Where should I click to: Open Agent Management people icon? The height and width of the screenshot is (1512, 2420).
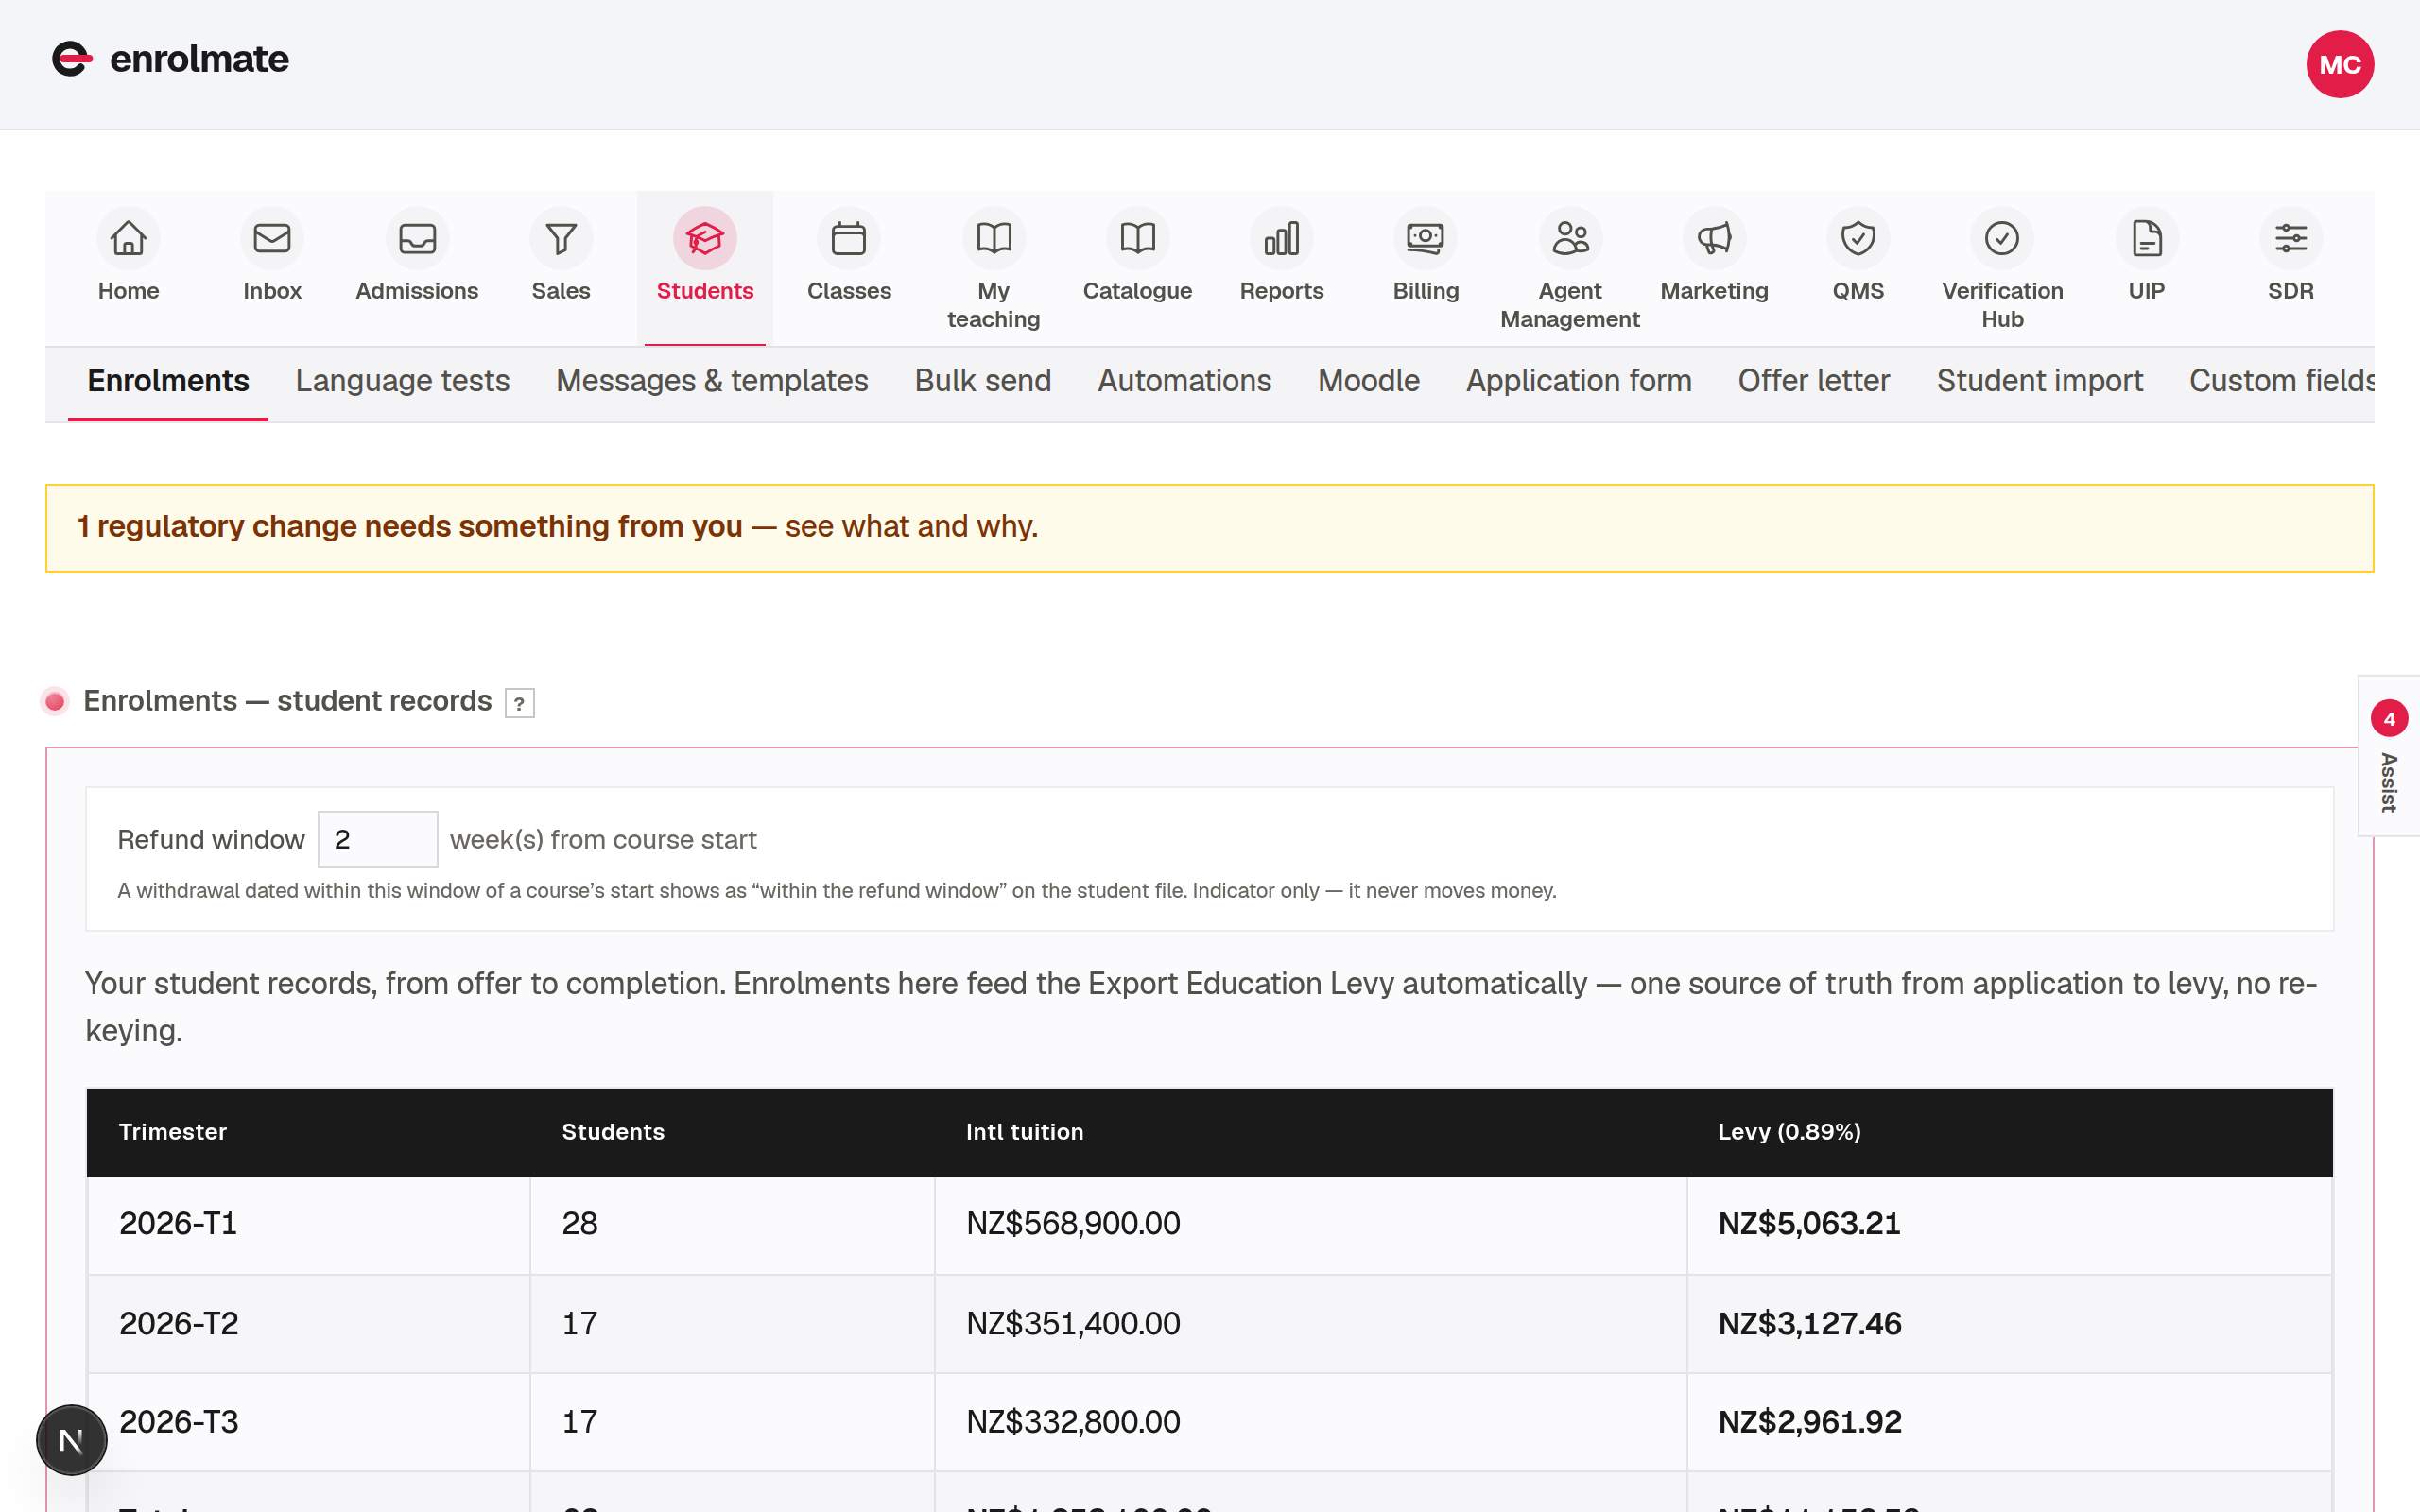1570,238
